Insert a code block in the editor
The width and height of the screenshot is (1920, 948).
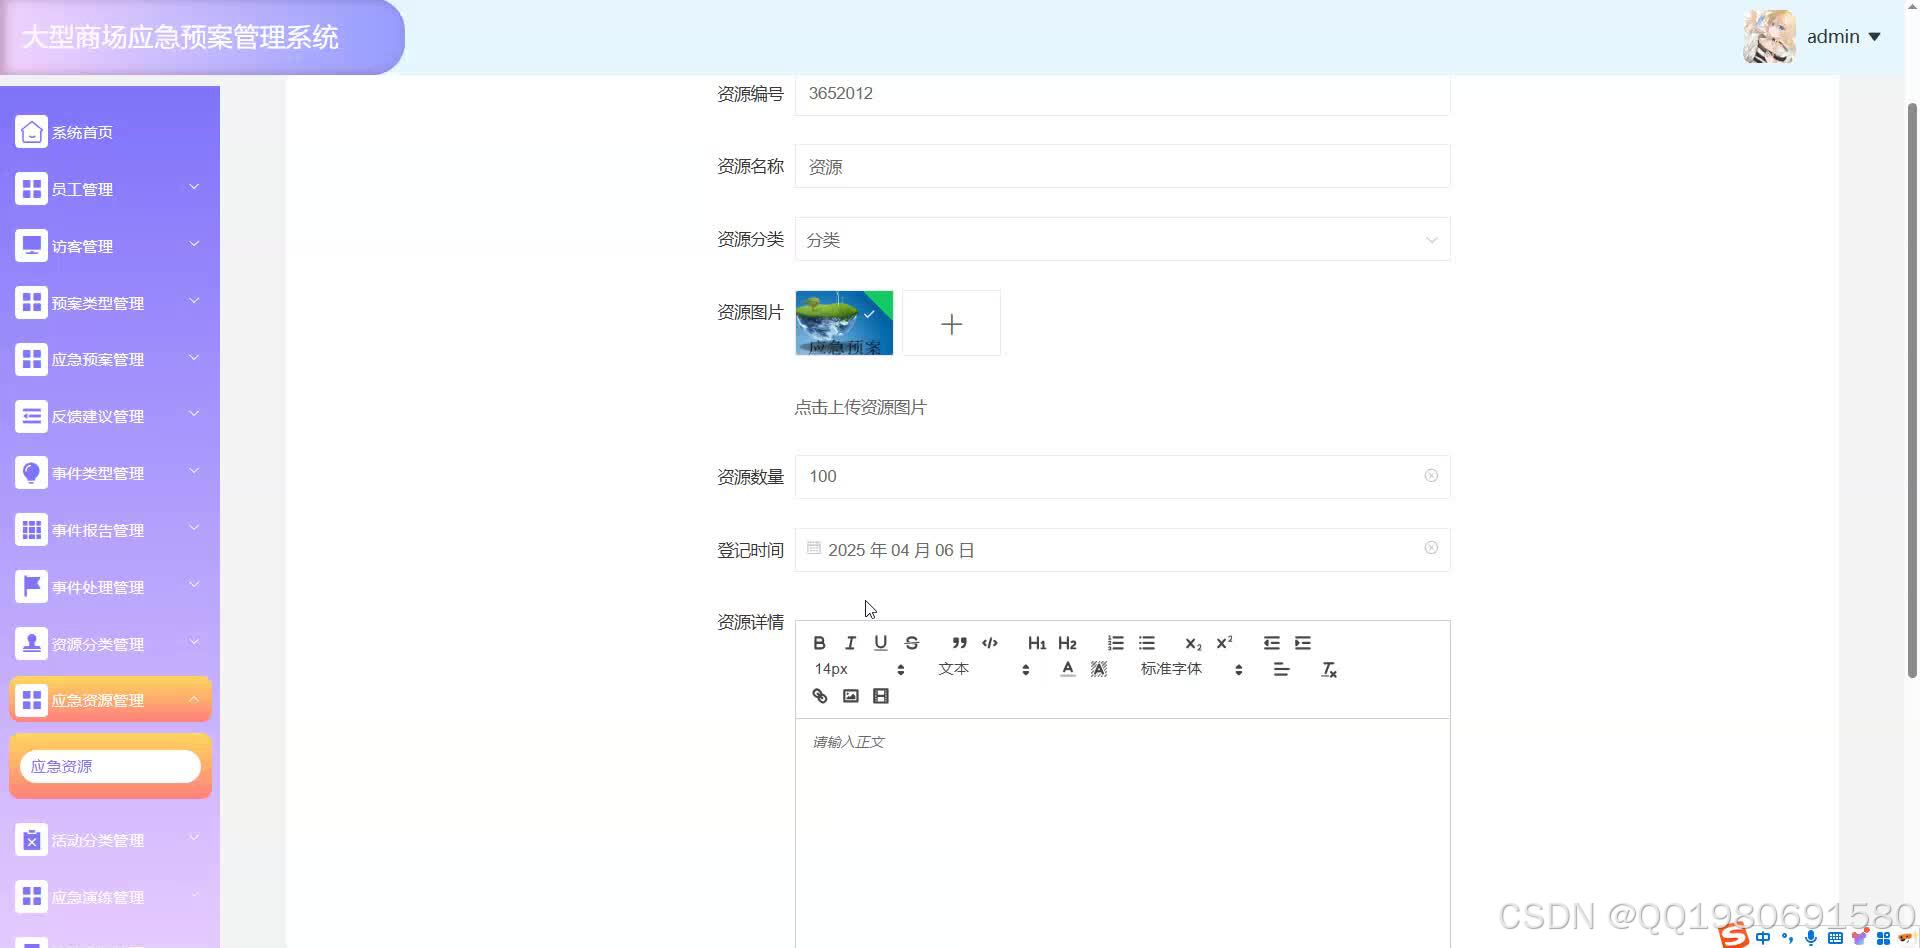coord(990,643)
